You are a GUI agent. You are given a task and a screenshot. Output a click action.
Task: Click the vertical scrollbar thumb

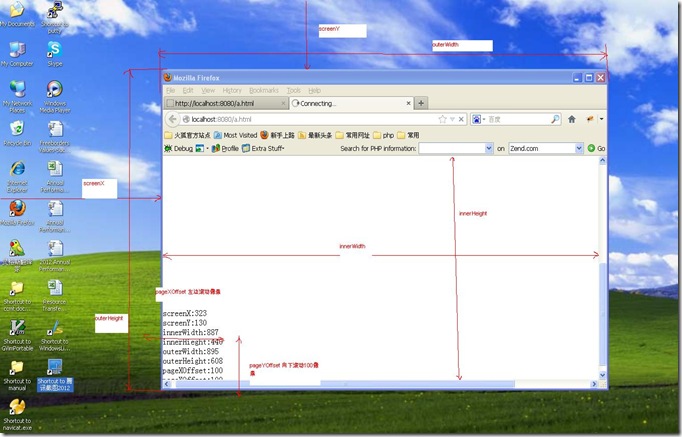click(x=602, y=314)
